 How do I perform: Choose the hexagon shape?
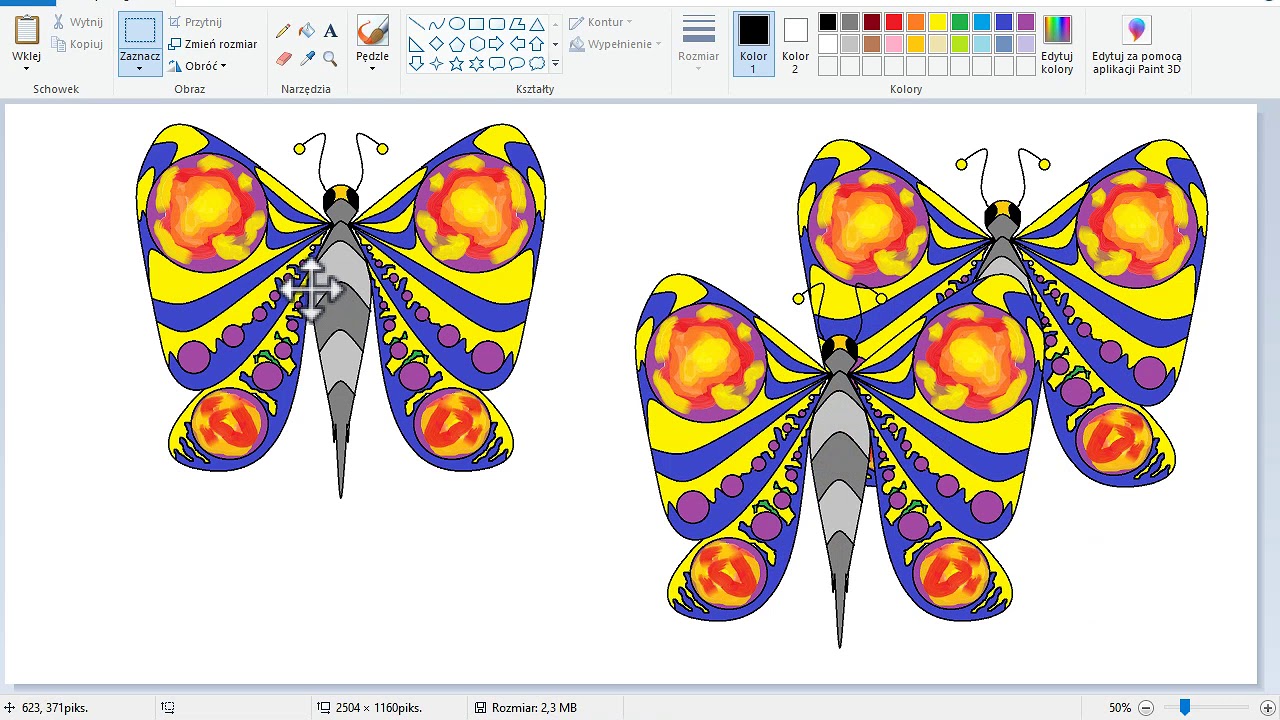click(476, 44)
